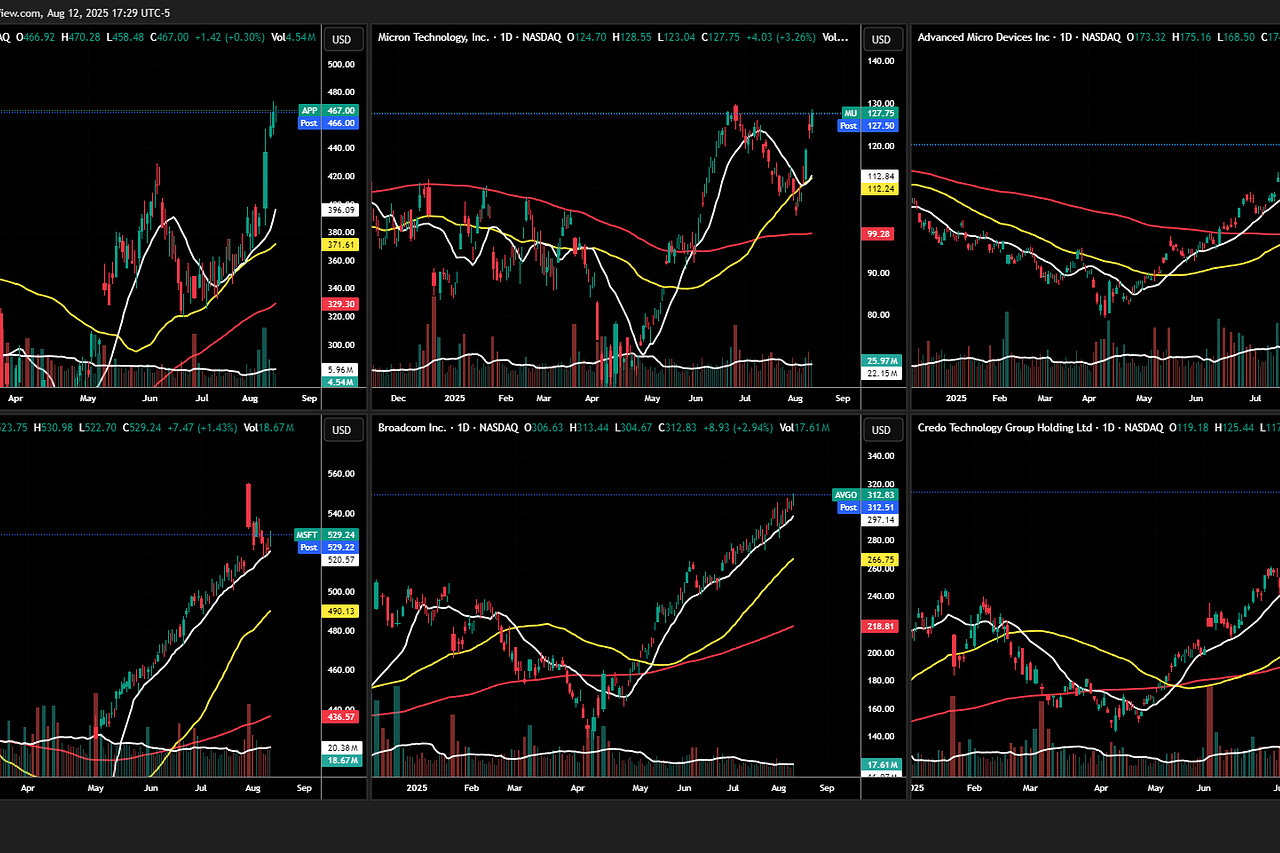Click the 140.00 price level on Micron axis
This screenshot has height=853, width=1280.
point(881,61)
